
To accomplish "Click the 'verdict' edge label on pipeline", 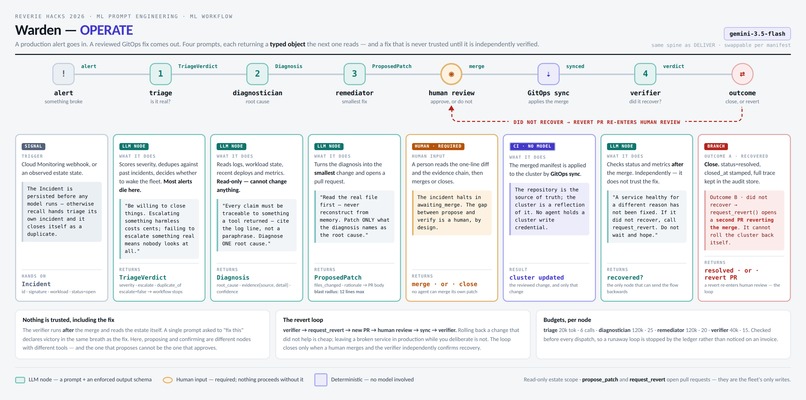I will 673,66.
